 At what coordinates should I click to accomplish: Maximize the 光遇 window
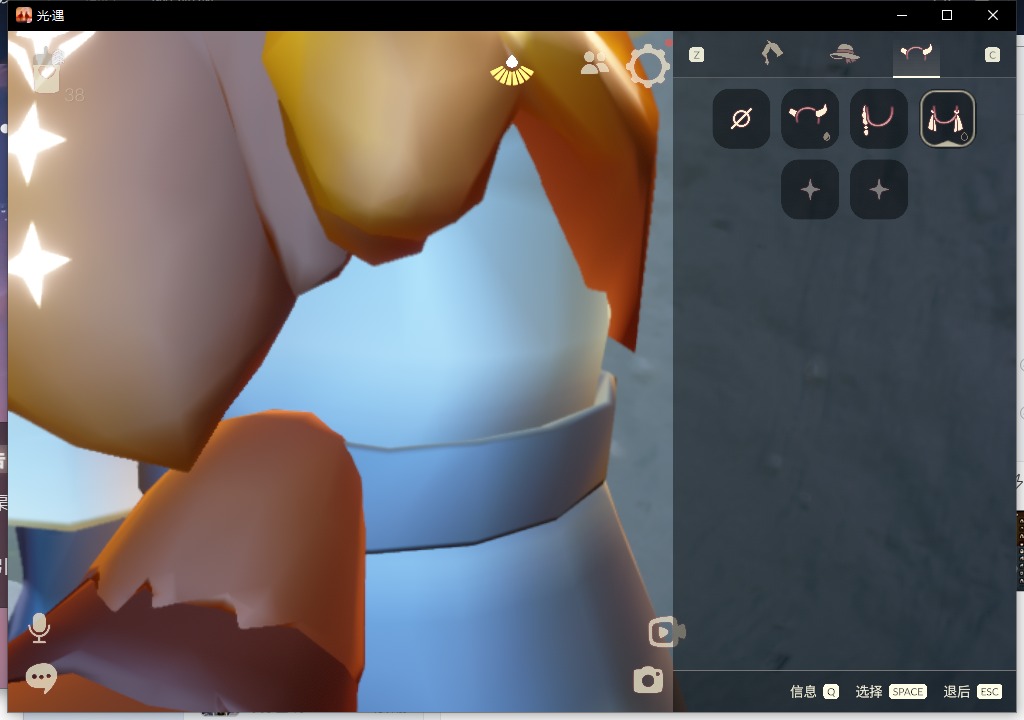(947, 15)
